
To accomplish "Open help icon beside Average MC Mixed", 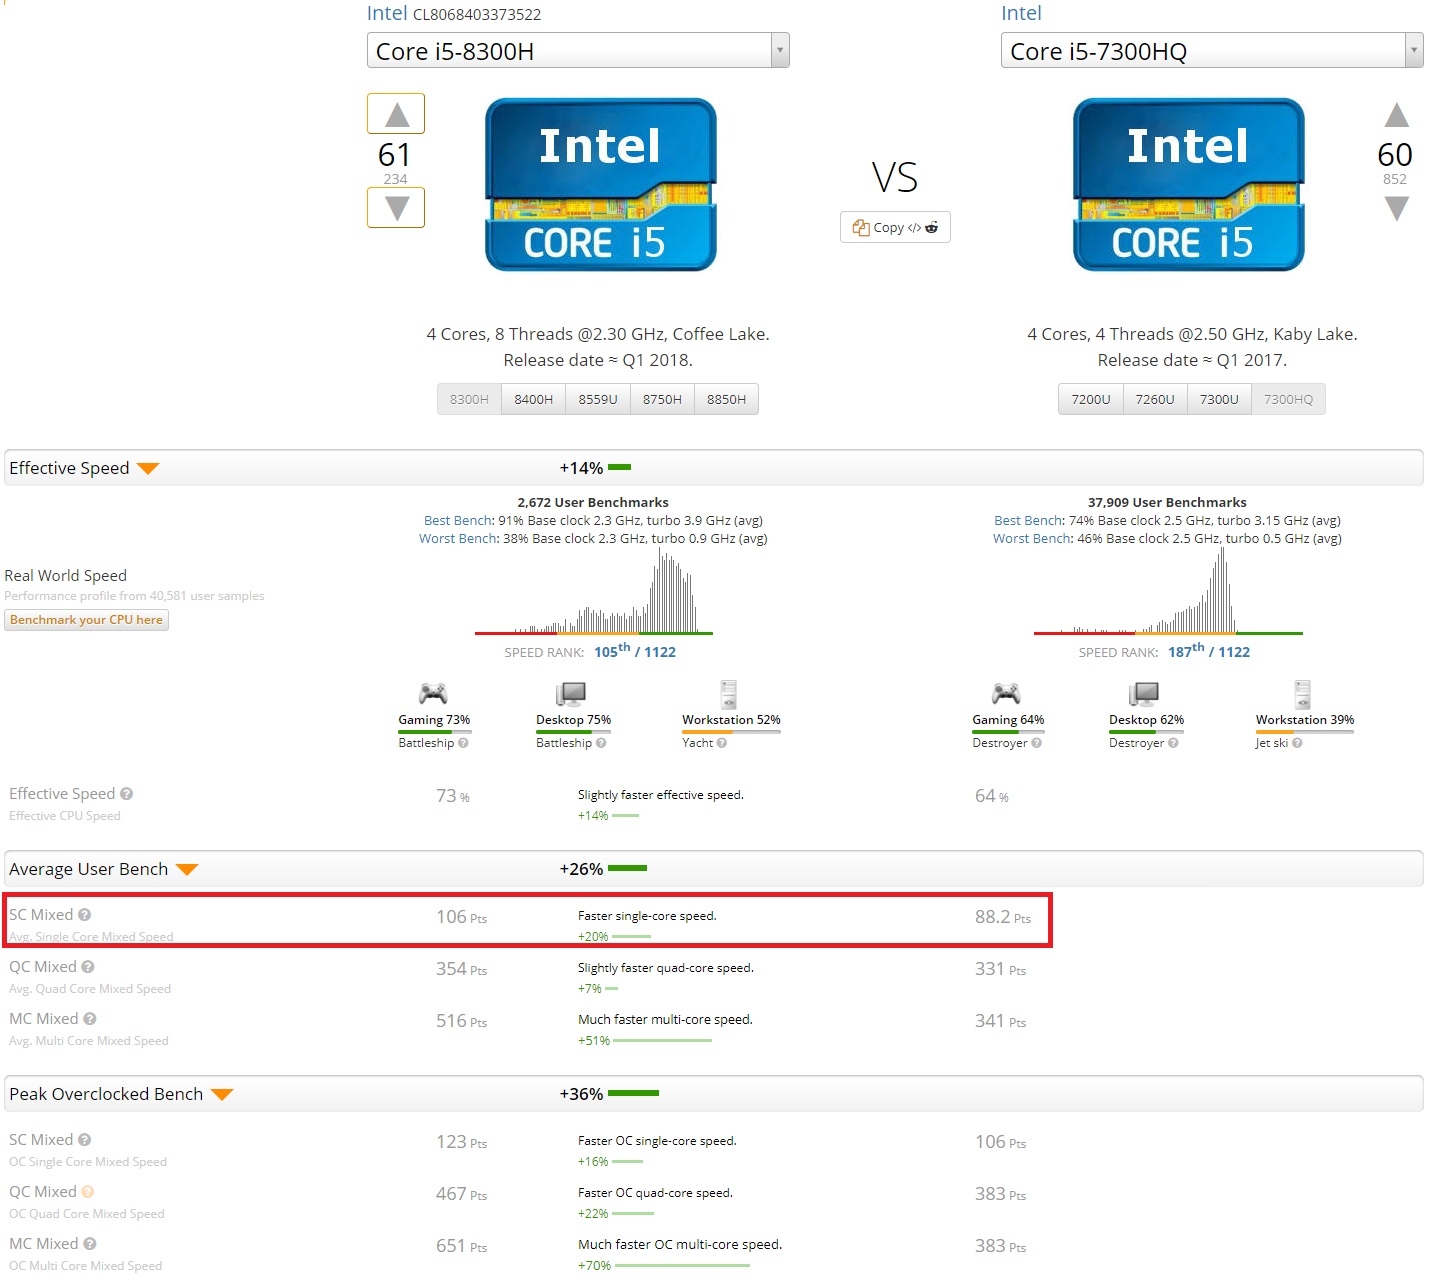I will point(90,1019).
